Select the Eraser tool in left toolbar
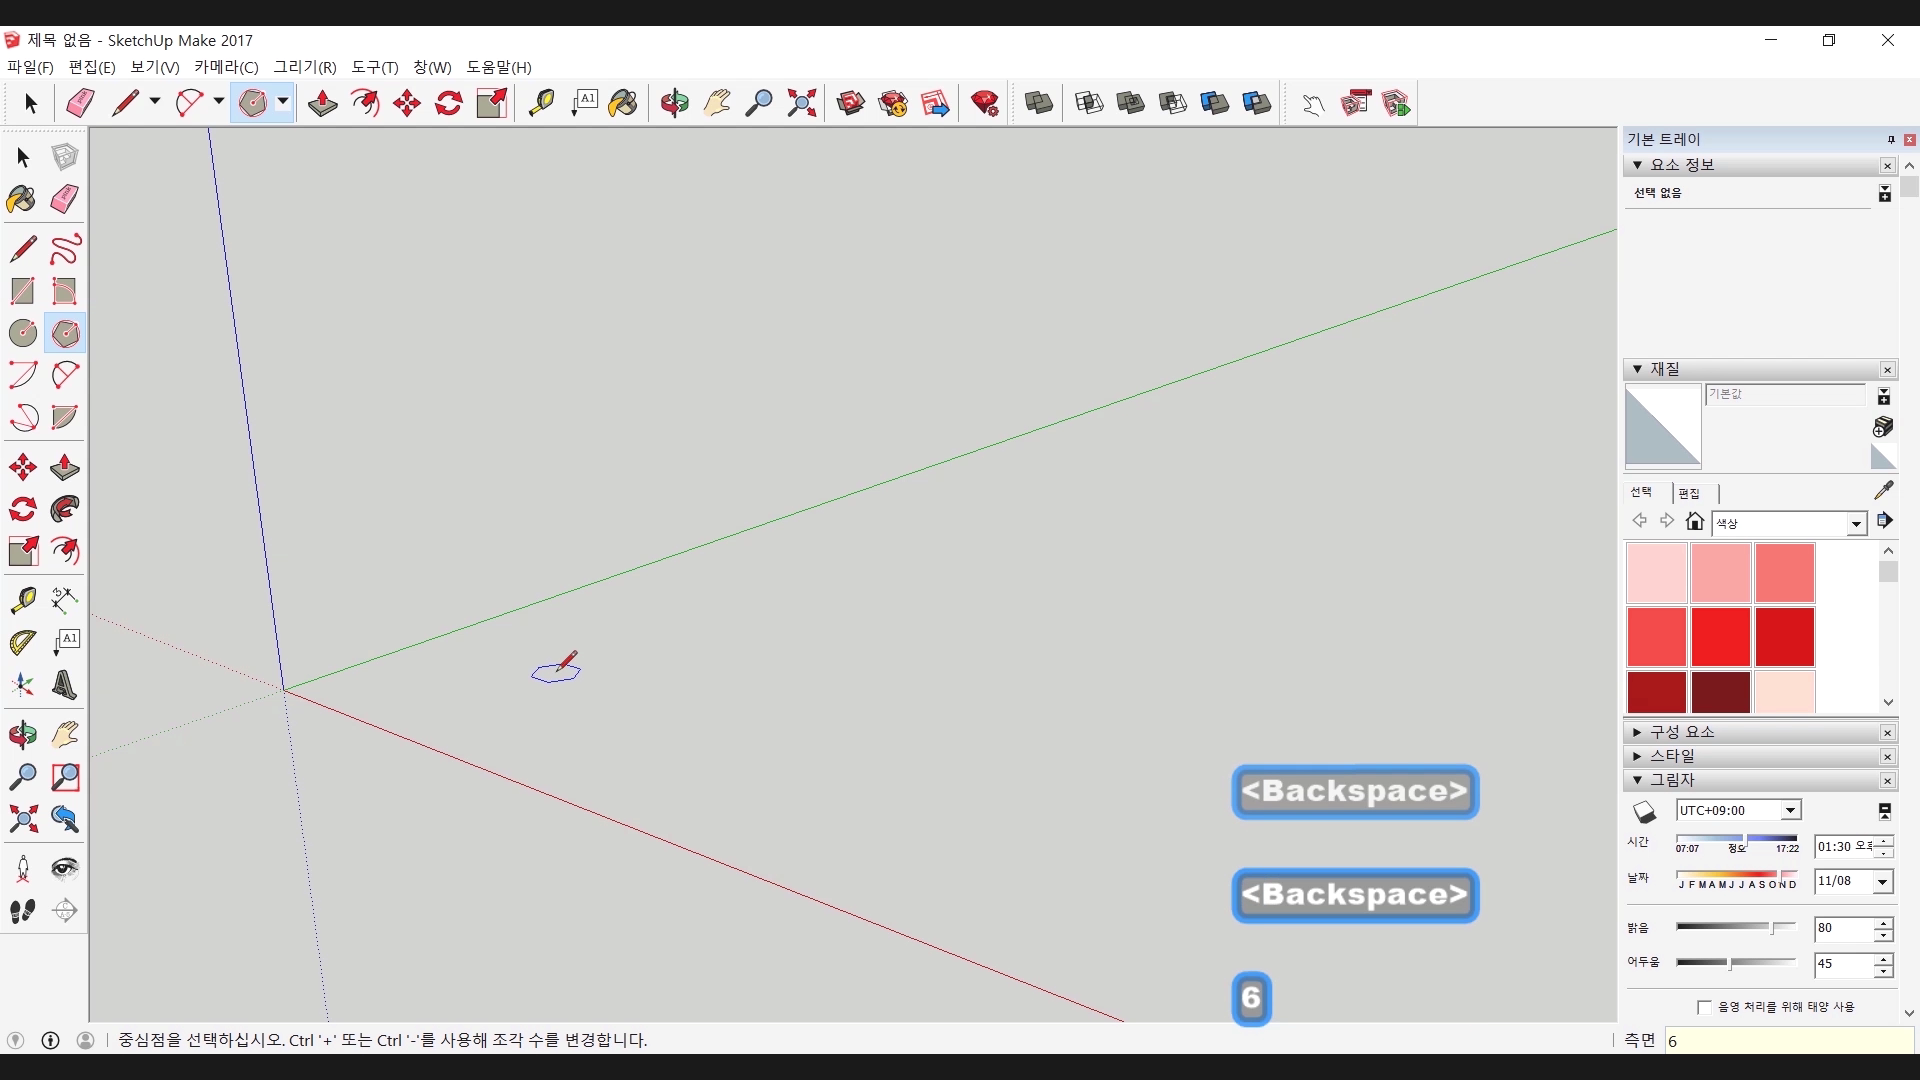The height and width of the screenshot is (1080, 1920). (64, 199)
